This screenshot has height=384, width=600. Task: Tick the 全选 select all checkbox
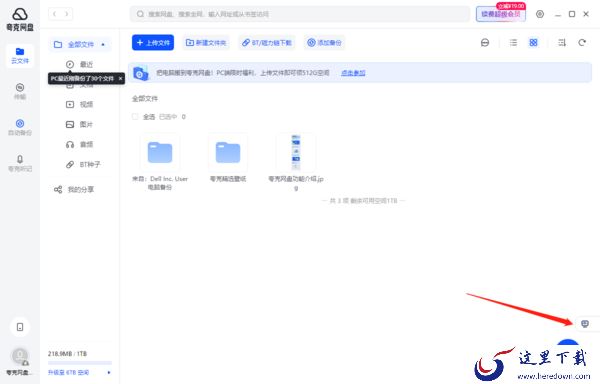click(x=135, y=116)
